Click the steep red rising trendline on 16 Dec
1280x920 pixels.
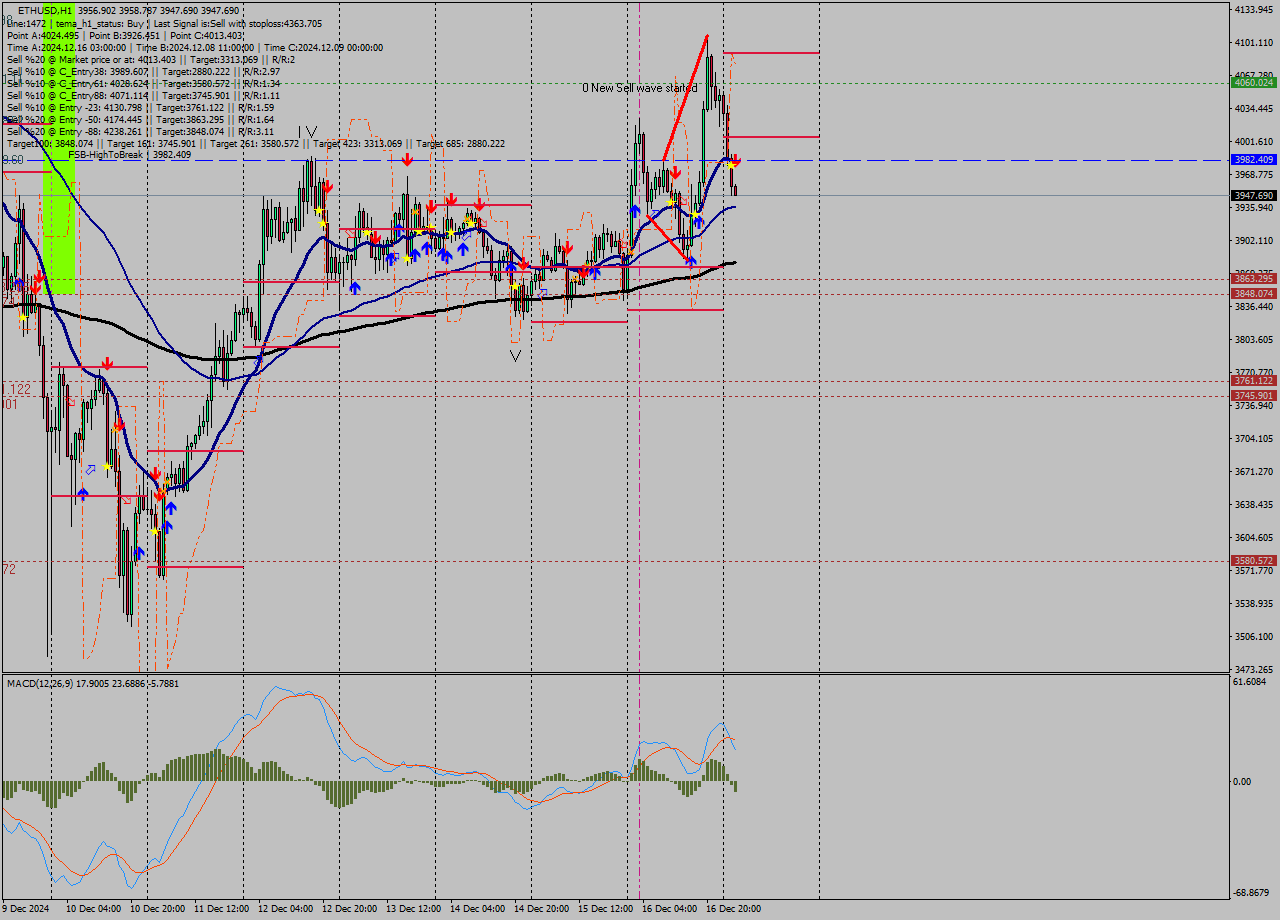pyautogui.click(x=686, y=96)
